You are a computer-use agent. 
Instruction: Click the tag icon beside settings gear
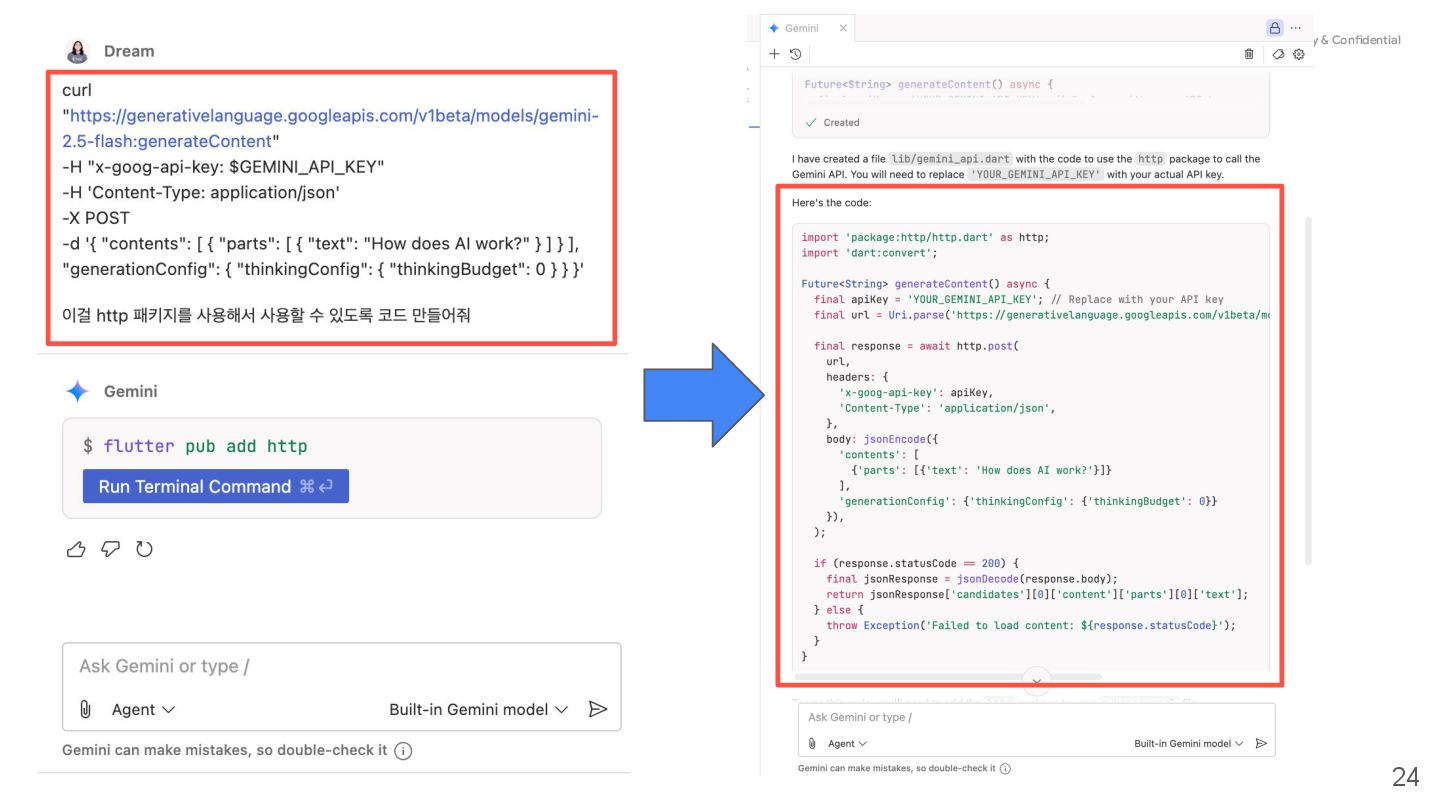1278,54
